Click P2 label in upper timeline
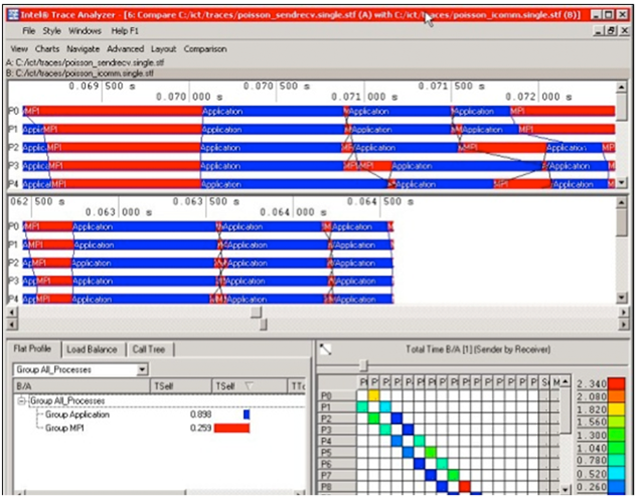This screenshot has width=640, height=499. click(x=14, y=147)
